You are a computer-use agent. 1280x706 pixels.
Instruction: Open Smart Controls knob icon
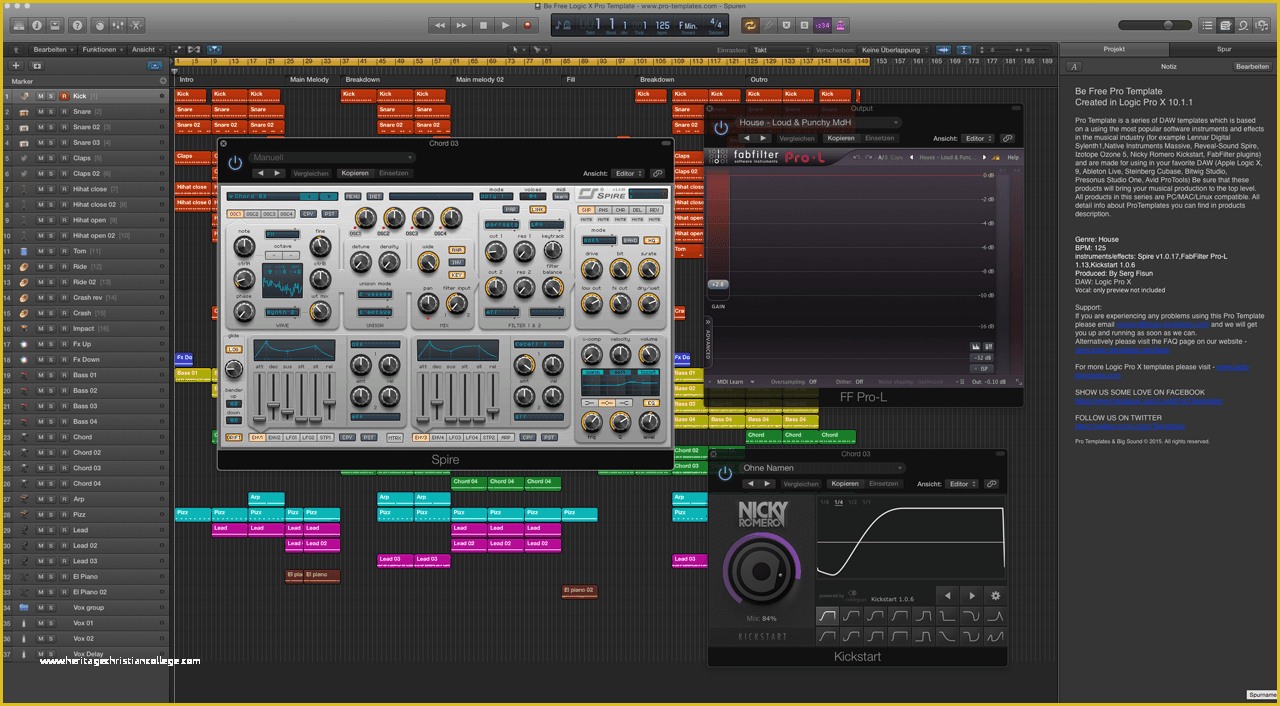[100, 24]
